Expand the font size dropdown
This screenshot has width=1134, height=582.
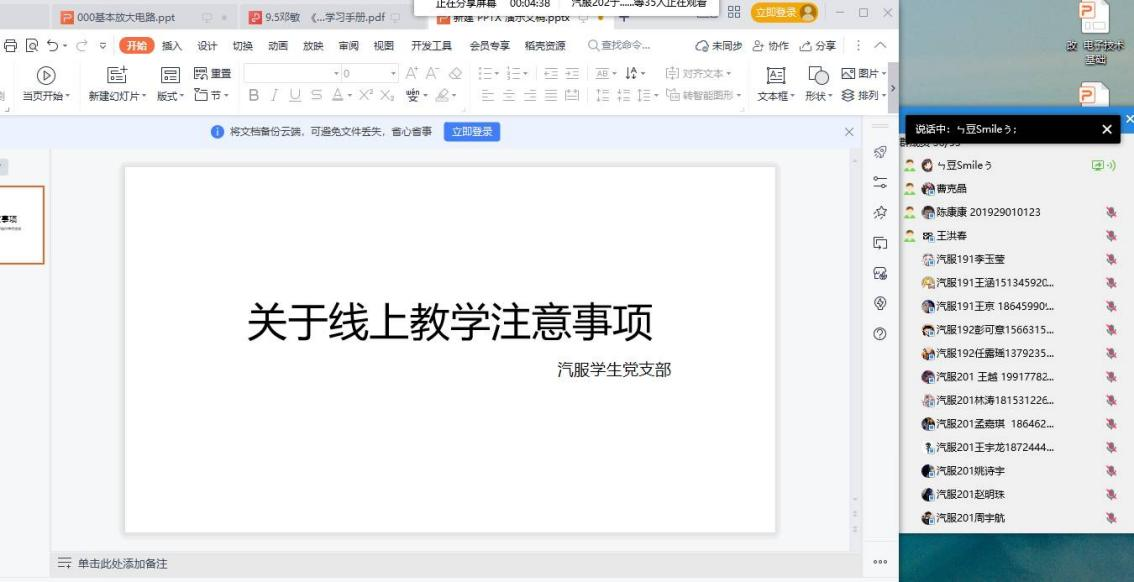tap(394, 74)
